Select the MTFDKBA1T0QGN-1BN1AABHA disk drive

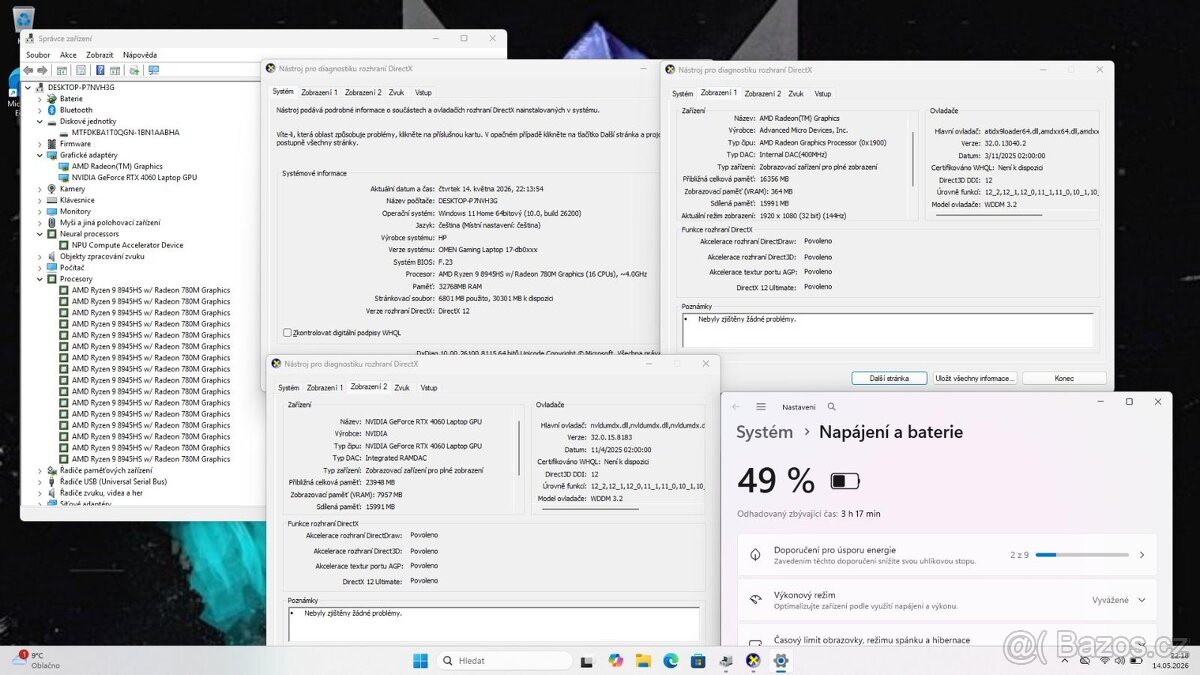coord(126,132)
